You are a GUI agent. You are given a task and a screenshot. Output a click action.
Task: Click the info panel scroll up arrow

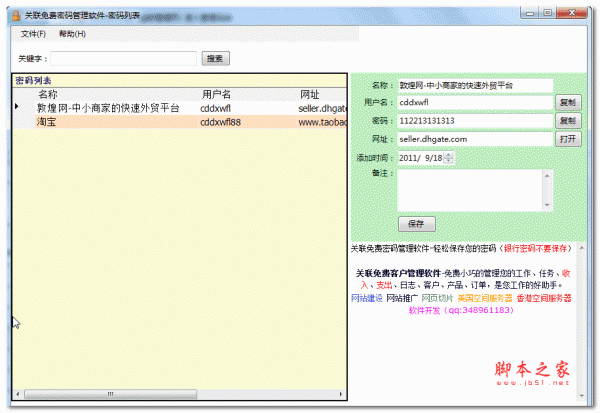point(582,248)
